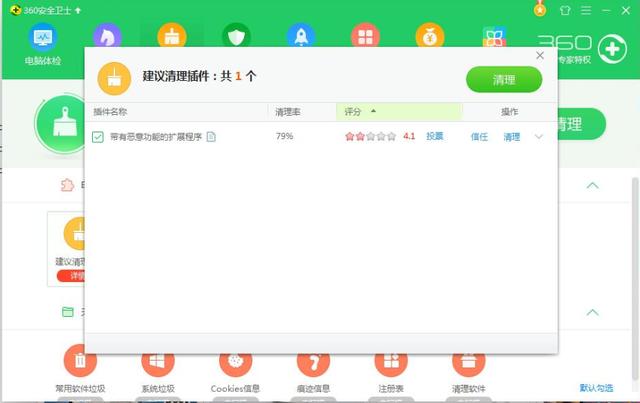Click the puzzle piece plugin section icon
The height and width of the screenshot is (403, 640).
click(x=67, y=185)
